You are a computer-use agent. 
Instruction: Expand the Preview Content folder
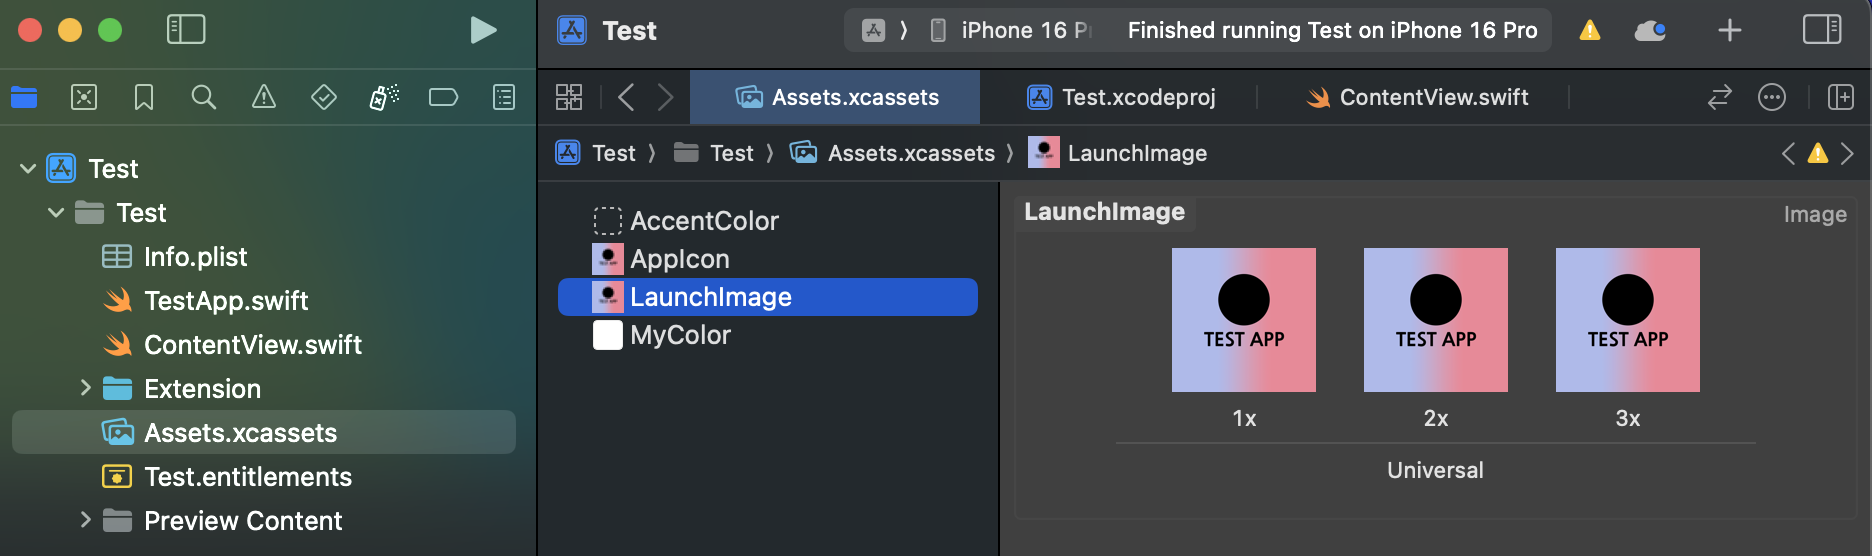click(85, 520)
